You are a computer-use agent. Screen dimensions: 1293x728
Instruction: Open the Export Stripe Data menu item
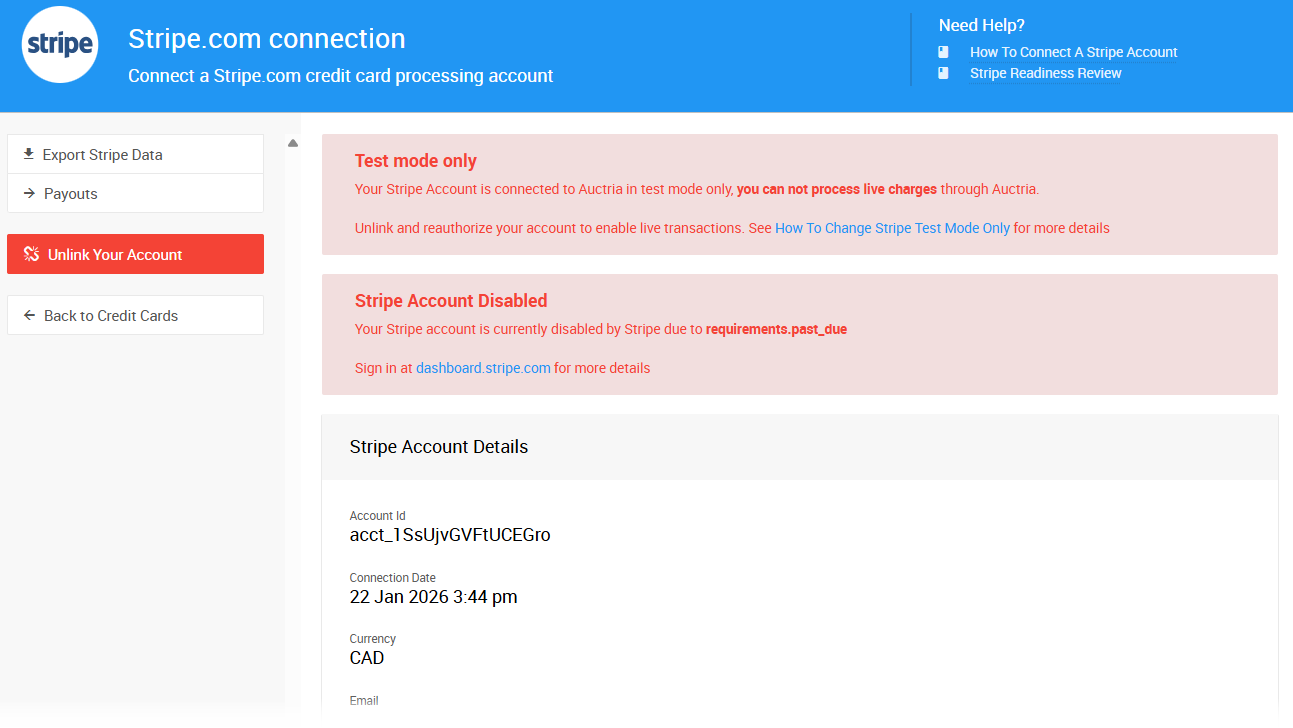[102, 155]
